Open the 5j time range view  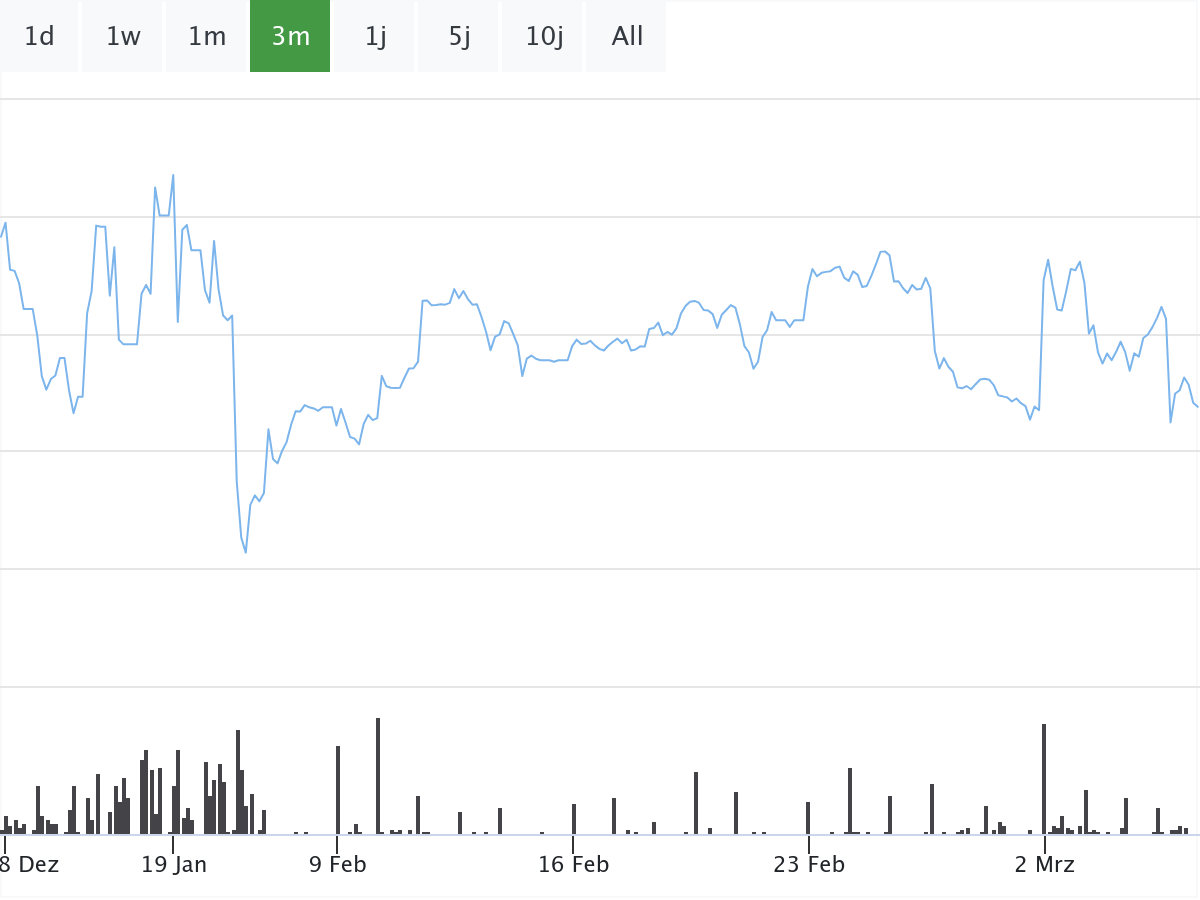[459, 37]
